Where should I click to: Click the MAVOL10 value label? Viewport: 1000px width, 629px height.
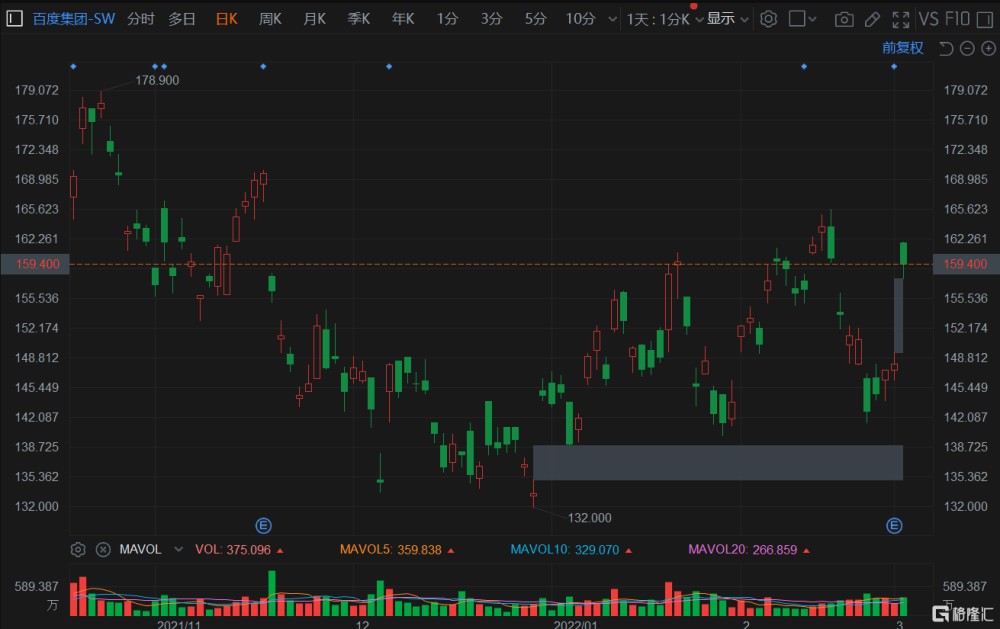tap(565, 550)
